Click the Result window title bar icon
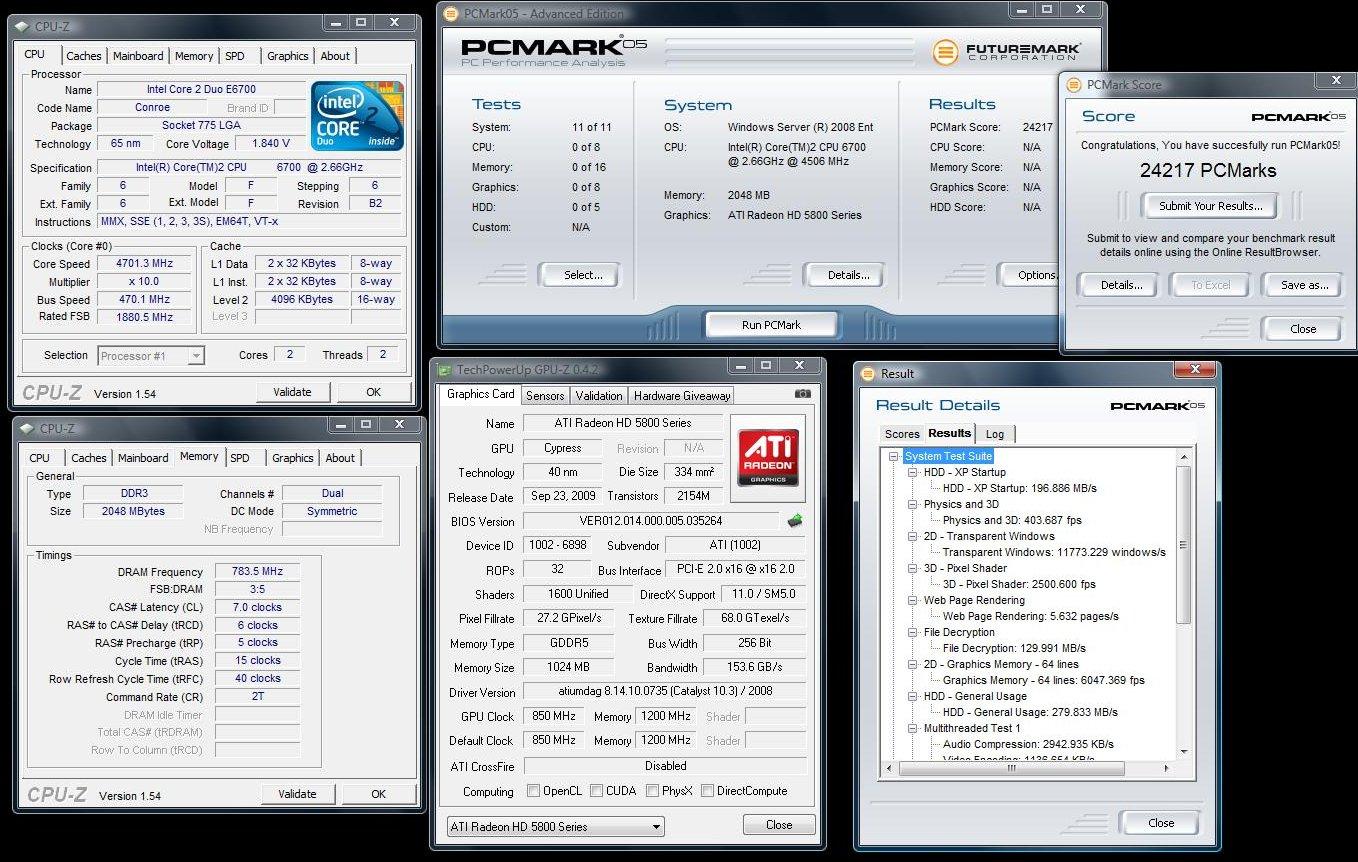The width and height of the screenshot is (1358, 862). 868,373
